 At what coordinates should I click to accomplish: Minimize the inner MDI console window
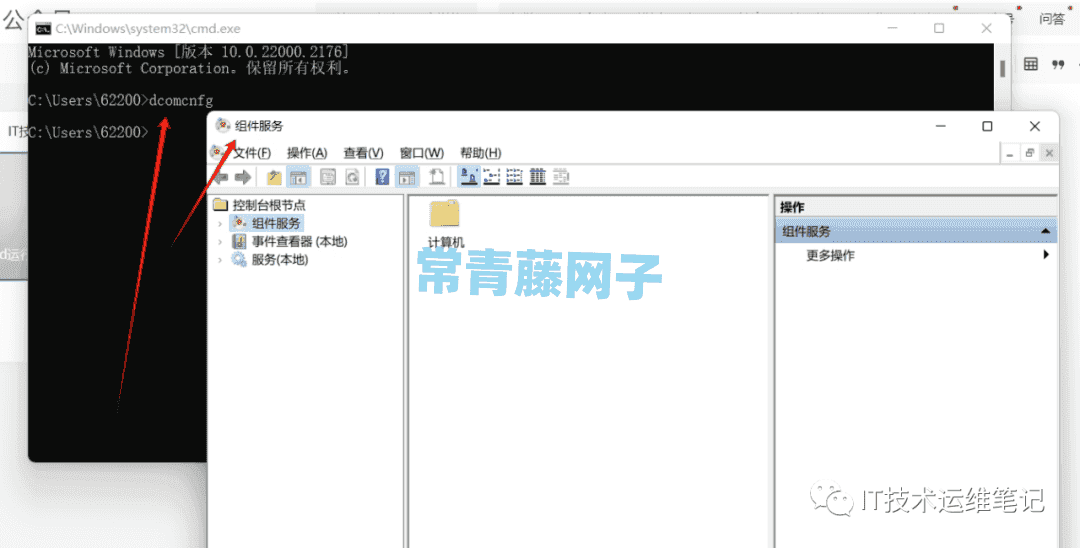tap(1009, 153)
